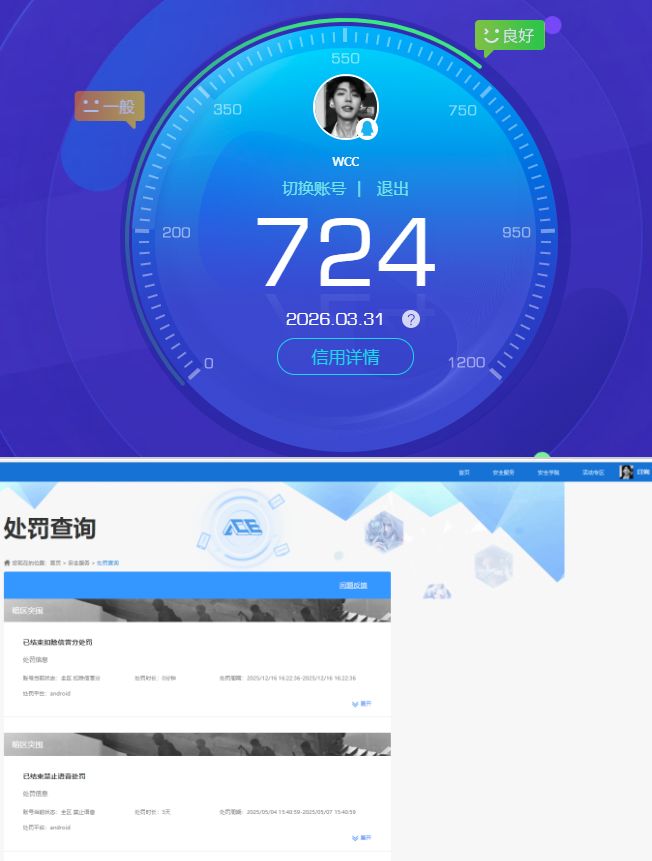This screenshot has width=652, height=861.
Task: Click the question mark help icon beside the date
Action: click(411, 319)
